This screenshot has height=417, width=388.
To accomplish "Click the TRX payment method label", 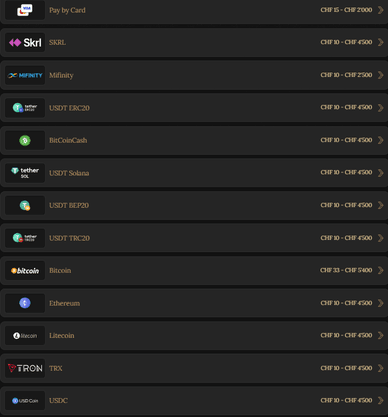I will [56, 368].
